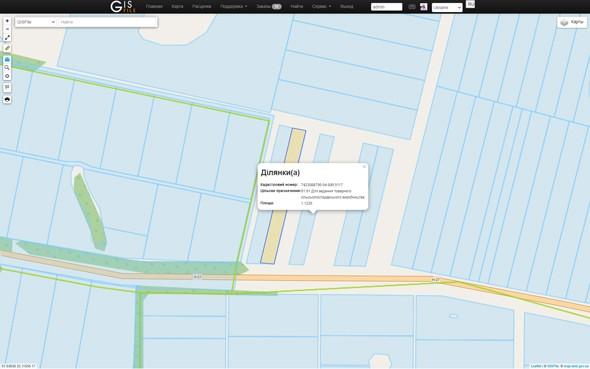
Task: Activate the ruler measure tool
Action: click(x=7, y=48)
